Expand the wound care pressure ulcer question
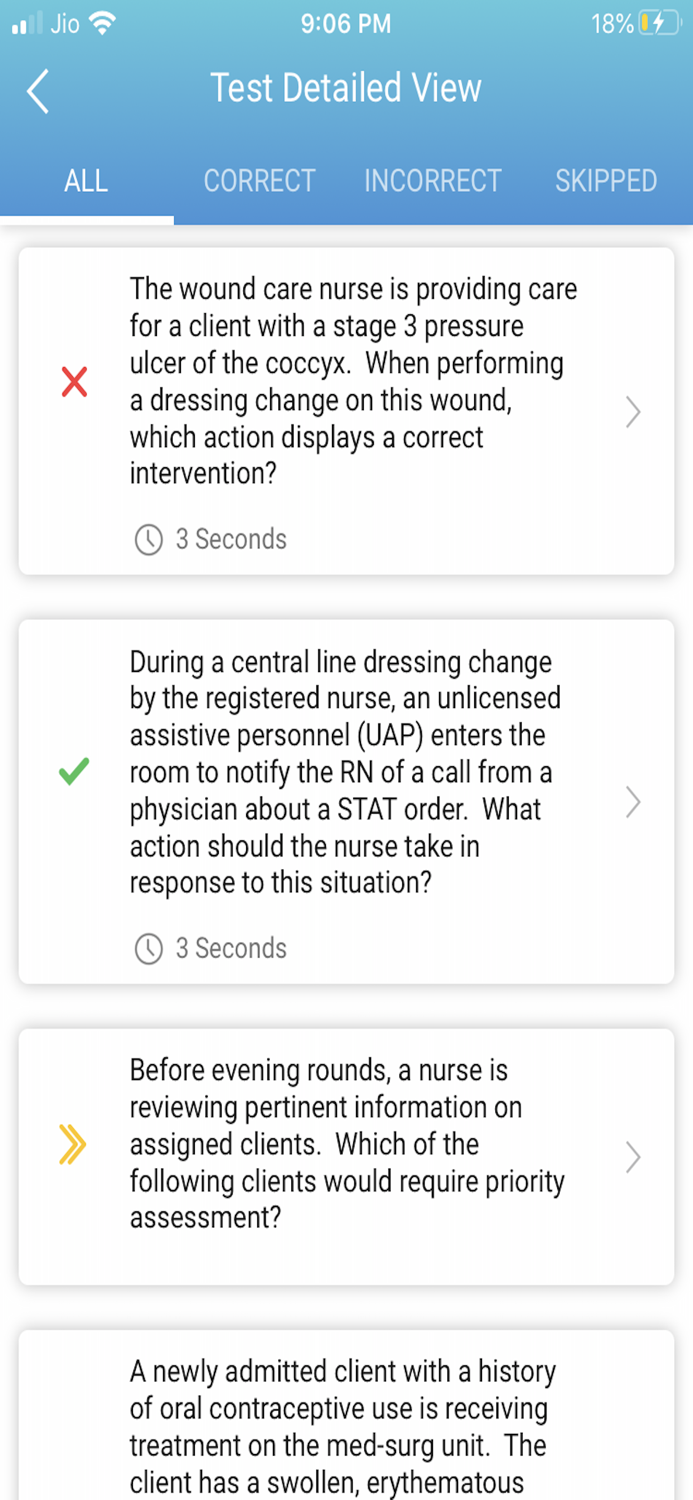 (631, 412)
